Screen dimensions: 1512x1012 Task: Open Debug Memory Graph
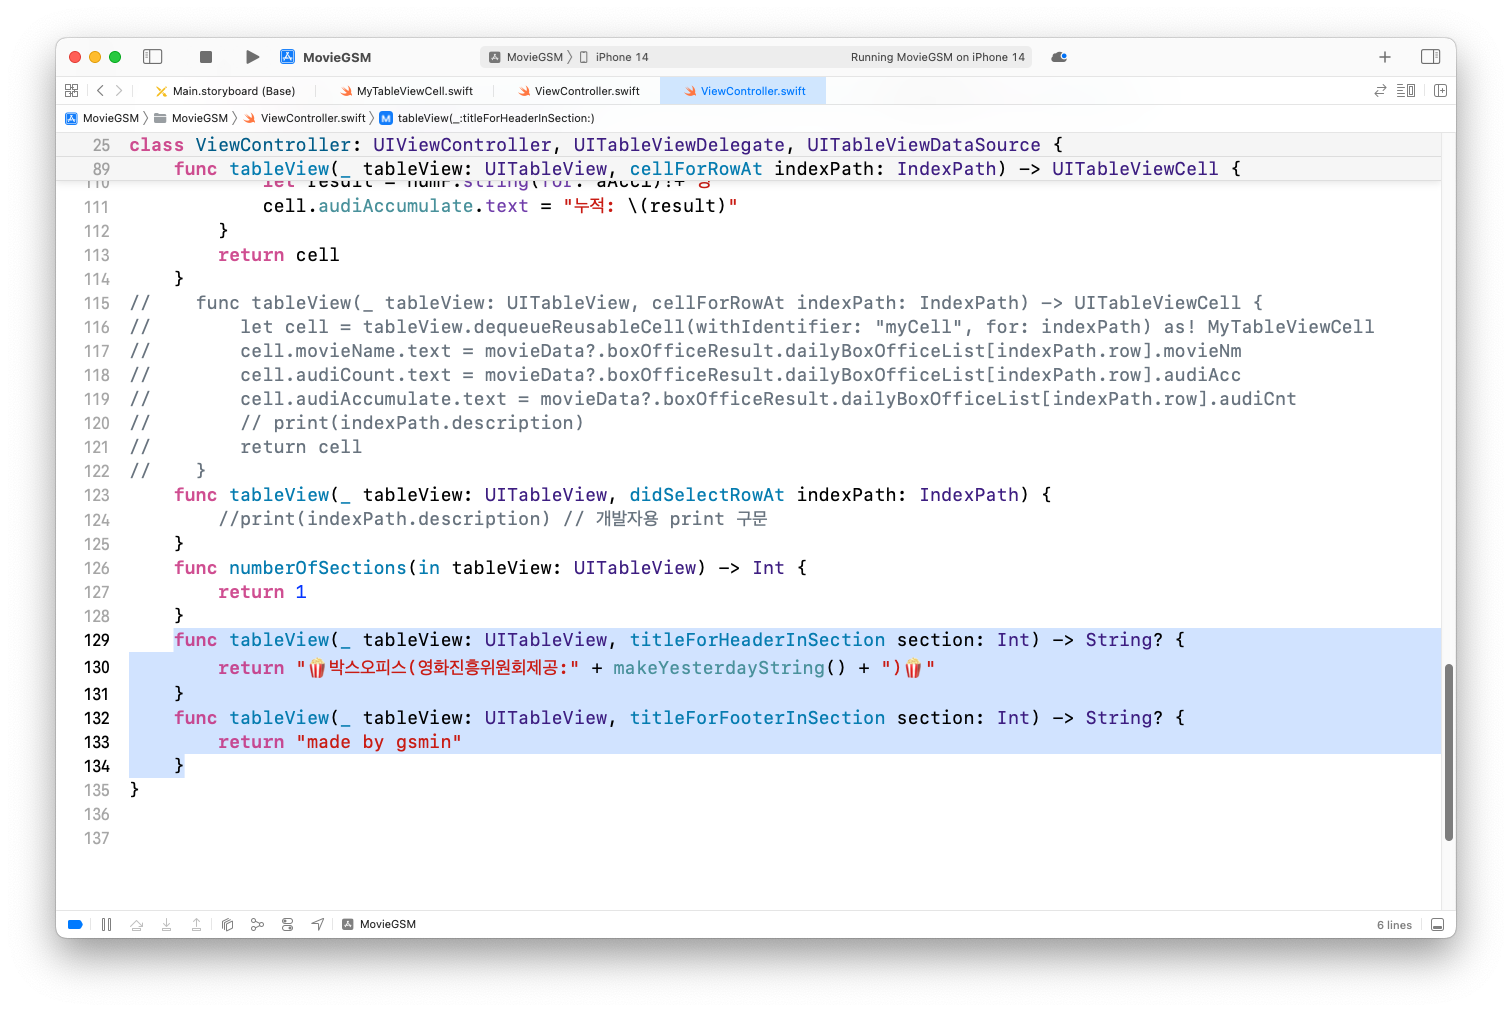257,924
